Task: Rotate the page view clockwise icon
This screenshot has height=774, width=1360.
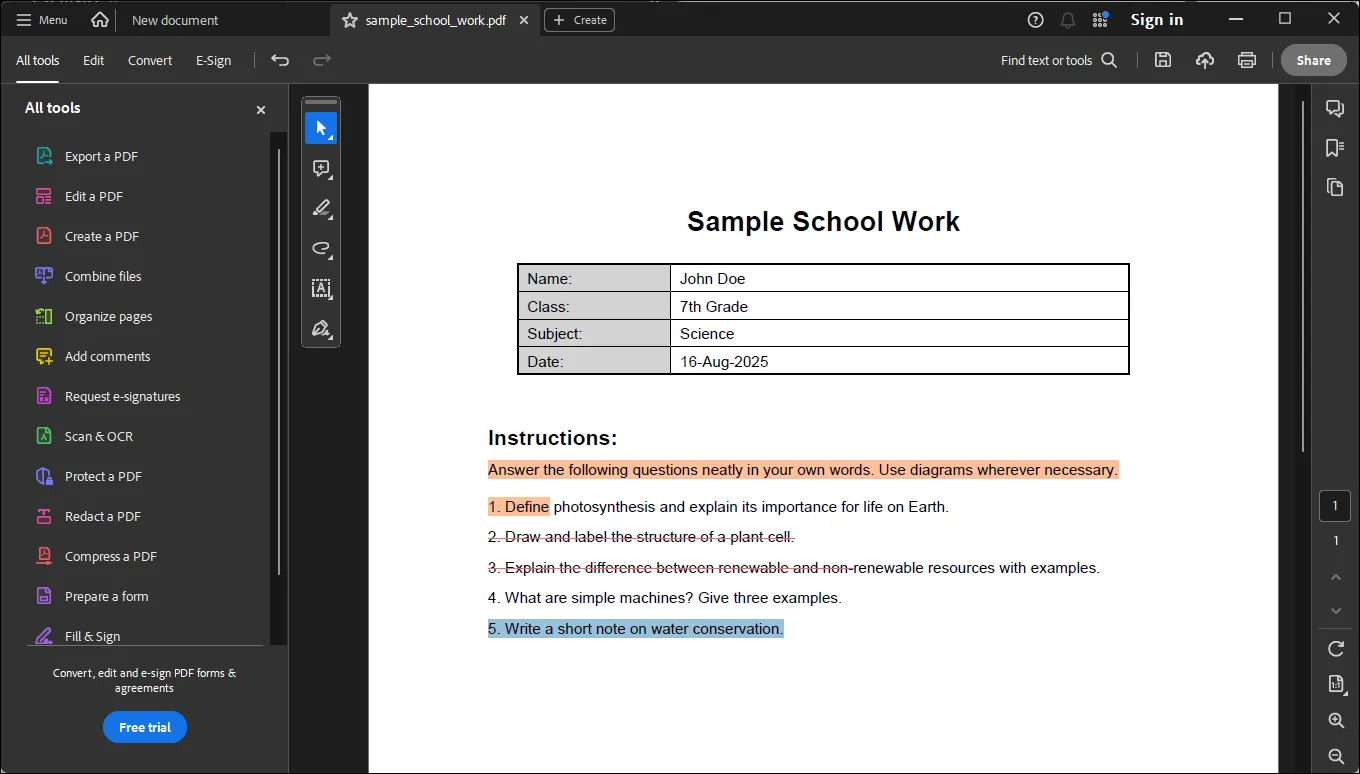Action: [1335, 649]
